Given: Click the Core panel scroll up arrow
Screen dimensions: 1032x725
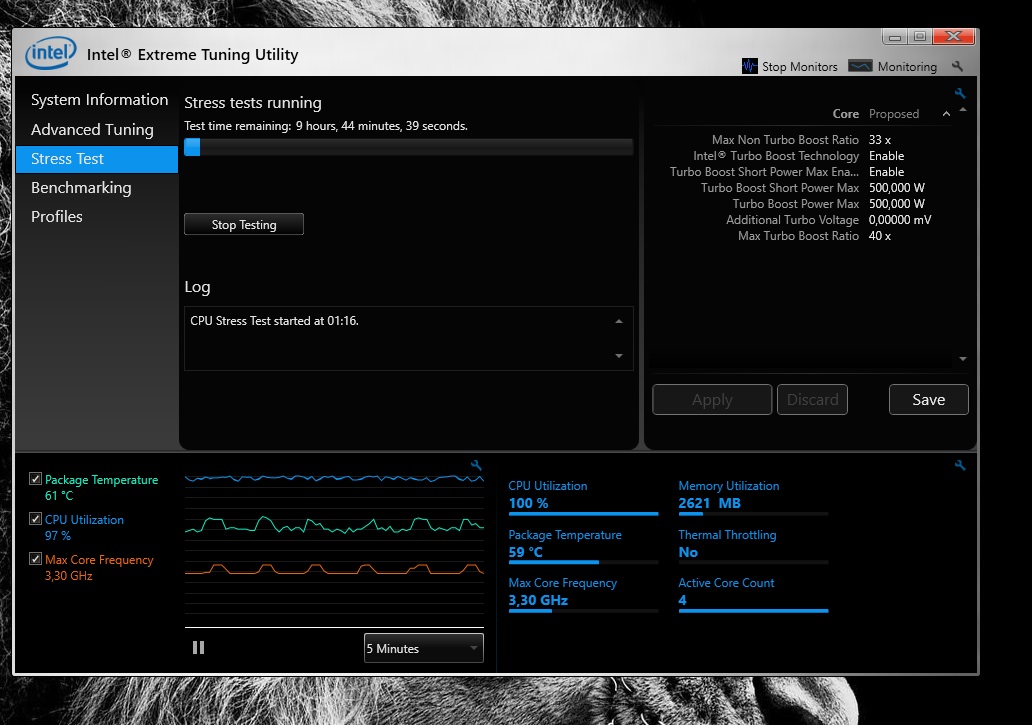Looking at the screenshot, I should click(963, 110).
